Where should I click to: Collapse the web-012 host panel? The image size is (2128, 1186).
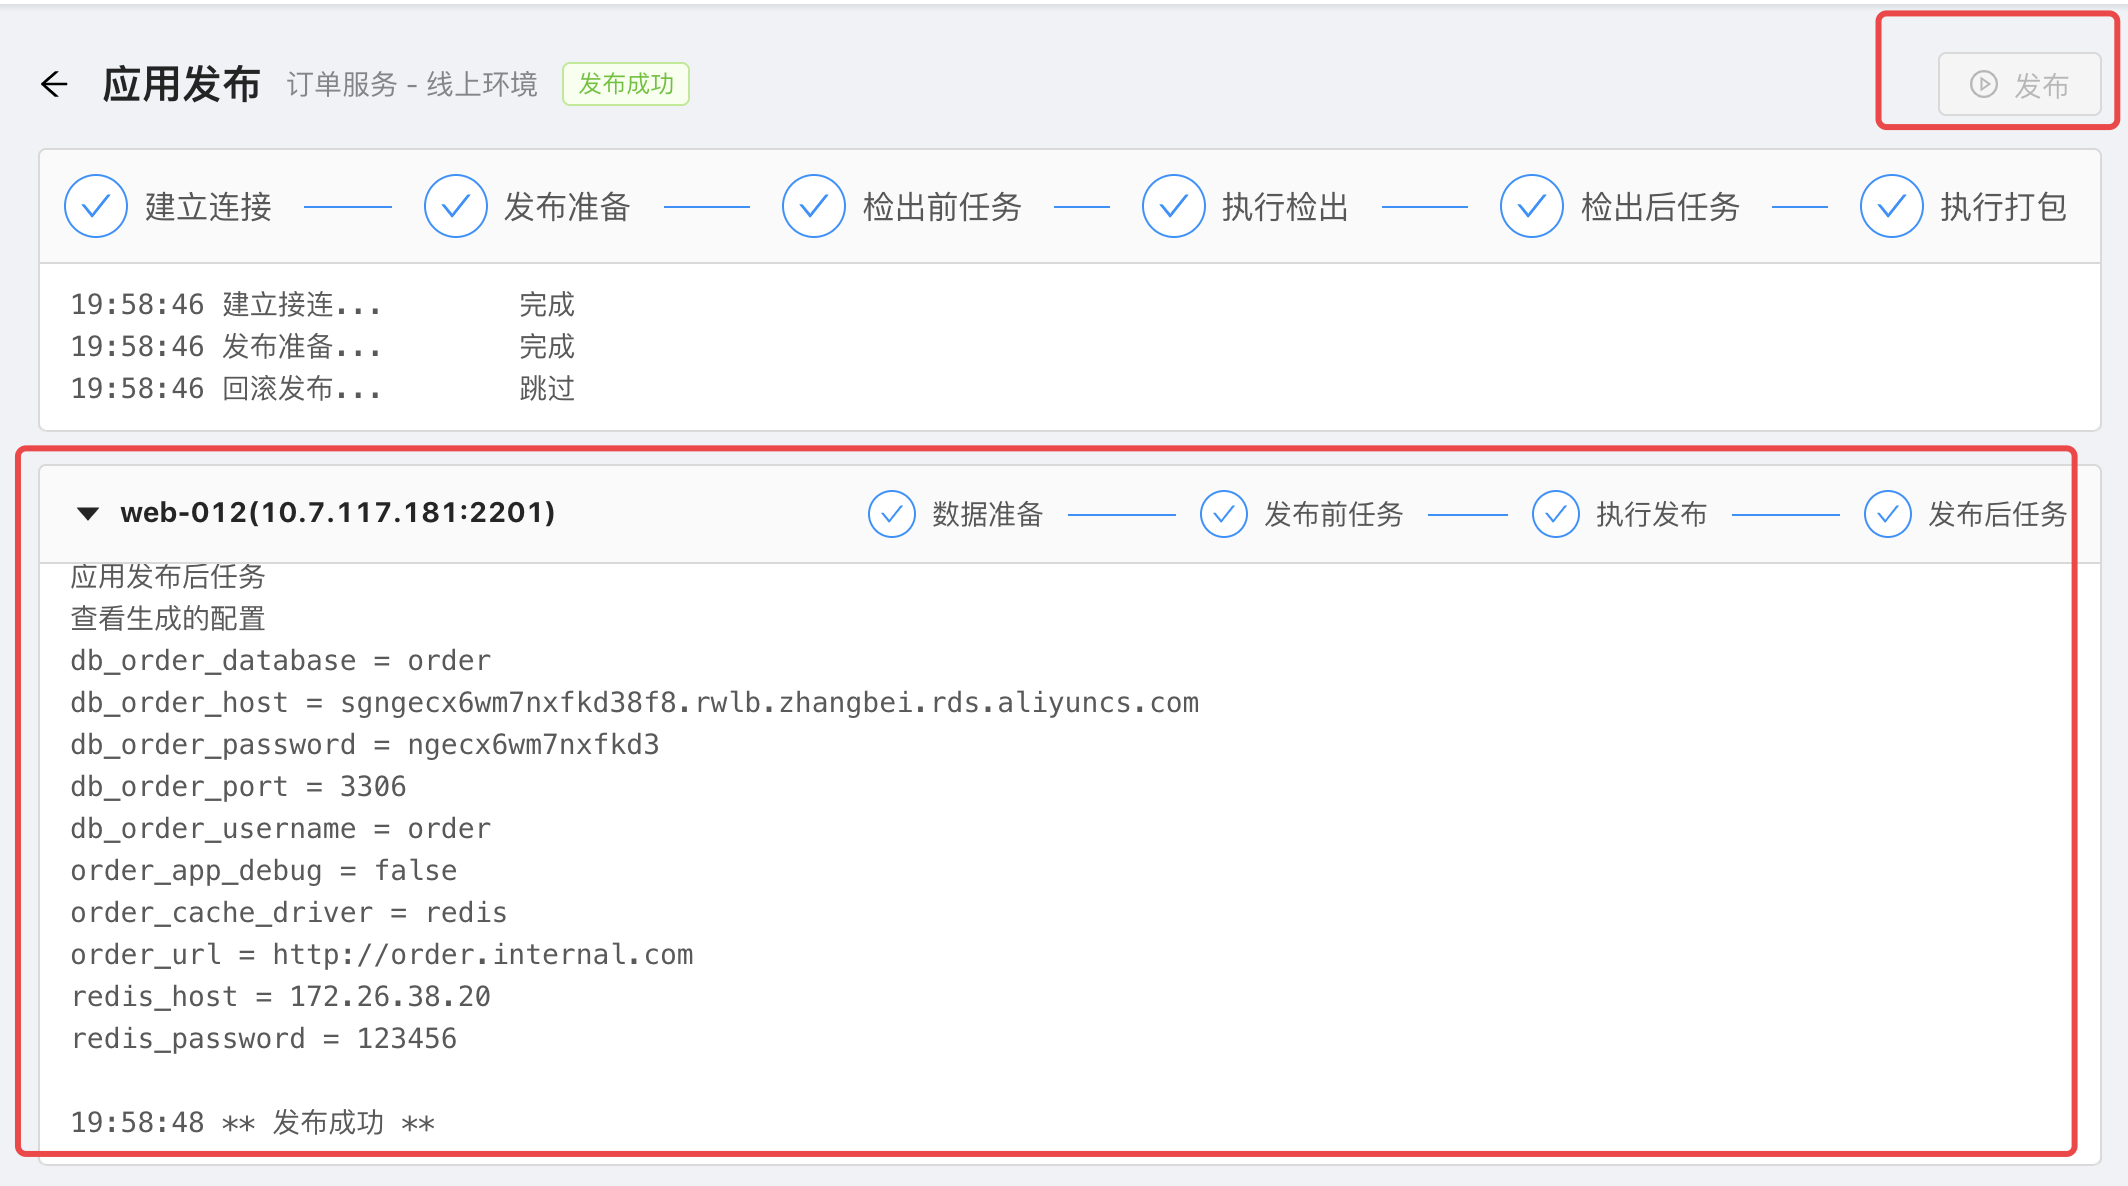click(88, 513)
